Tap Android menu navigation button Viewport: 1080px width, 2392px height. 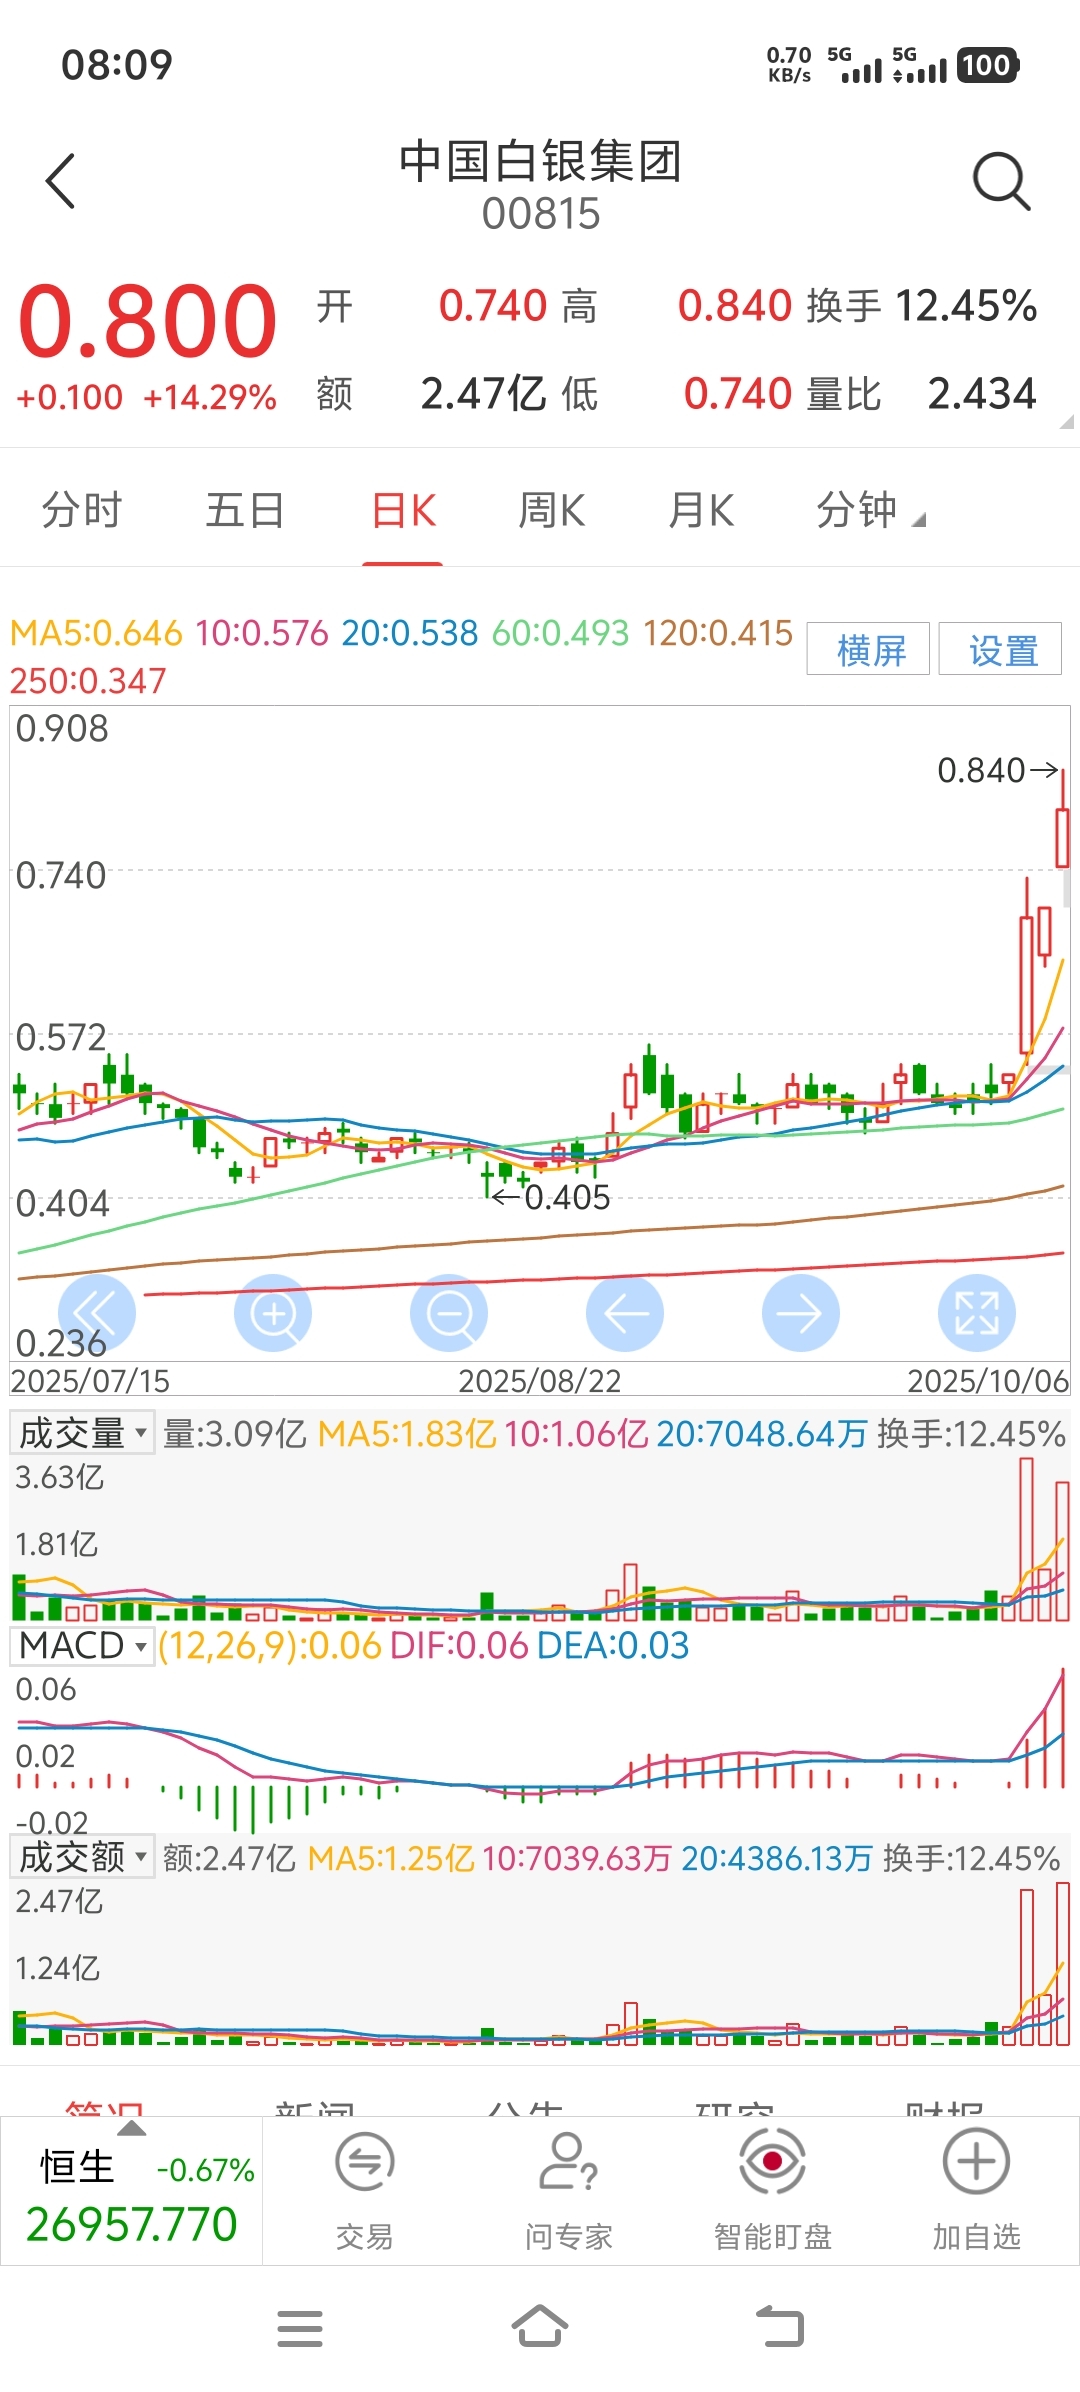click(300, 2329)
